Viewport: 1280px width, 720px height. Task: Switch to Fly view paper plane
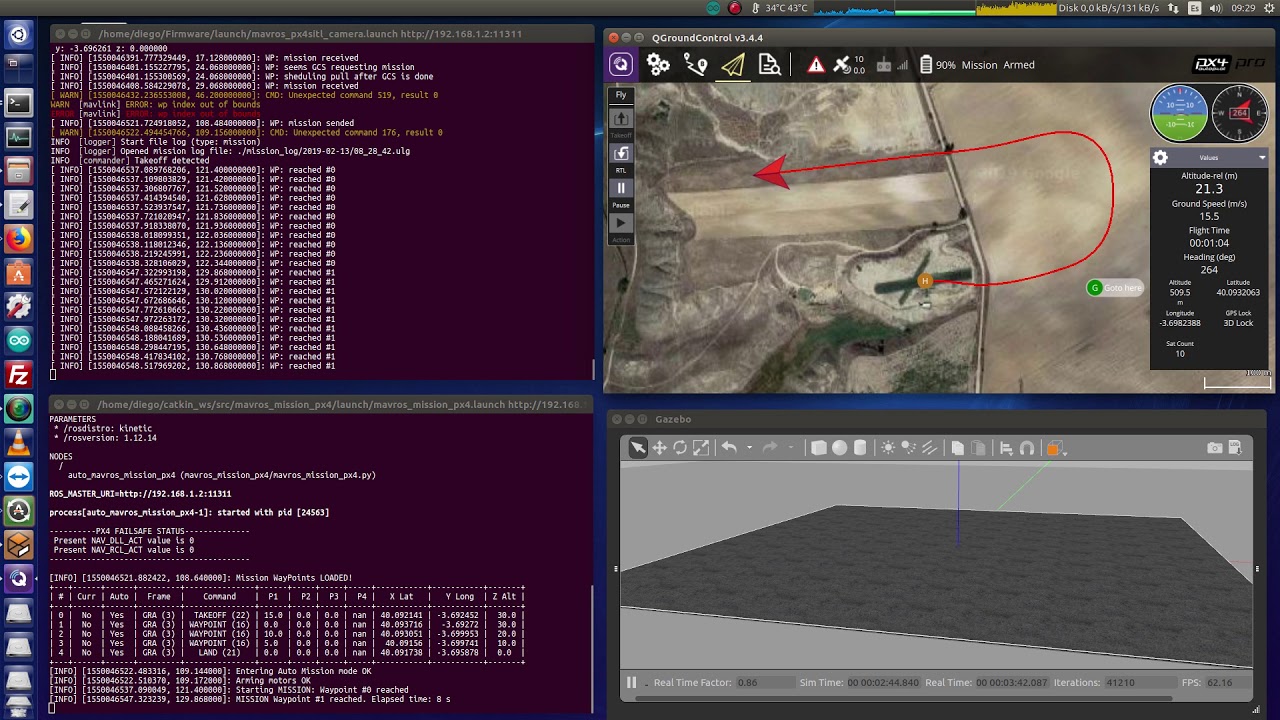[733, 65]
